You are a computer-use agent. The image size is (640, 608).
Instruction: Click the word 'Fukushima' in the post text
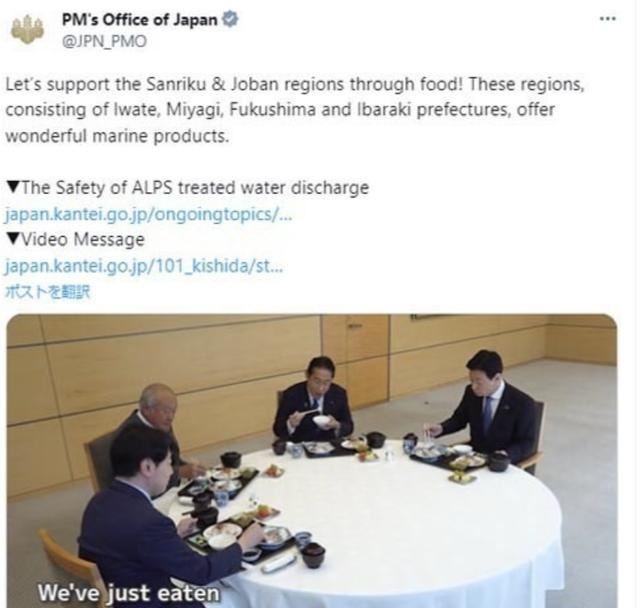272,110
